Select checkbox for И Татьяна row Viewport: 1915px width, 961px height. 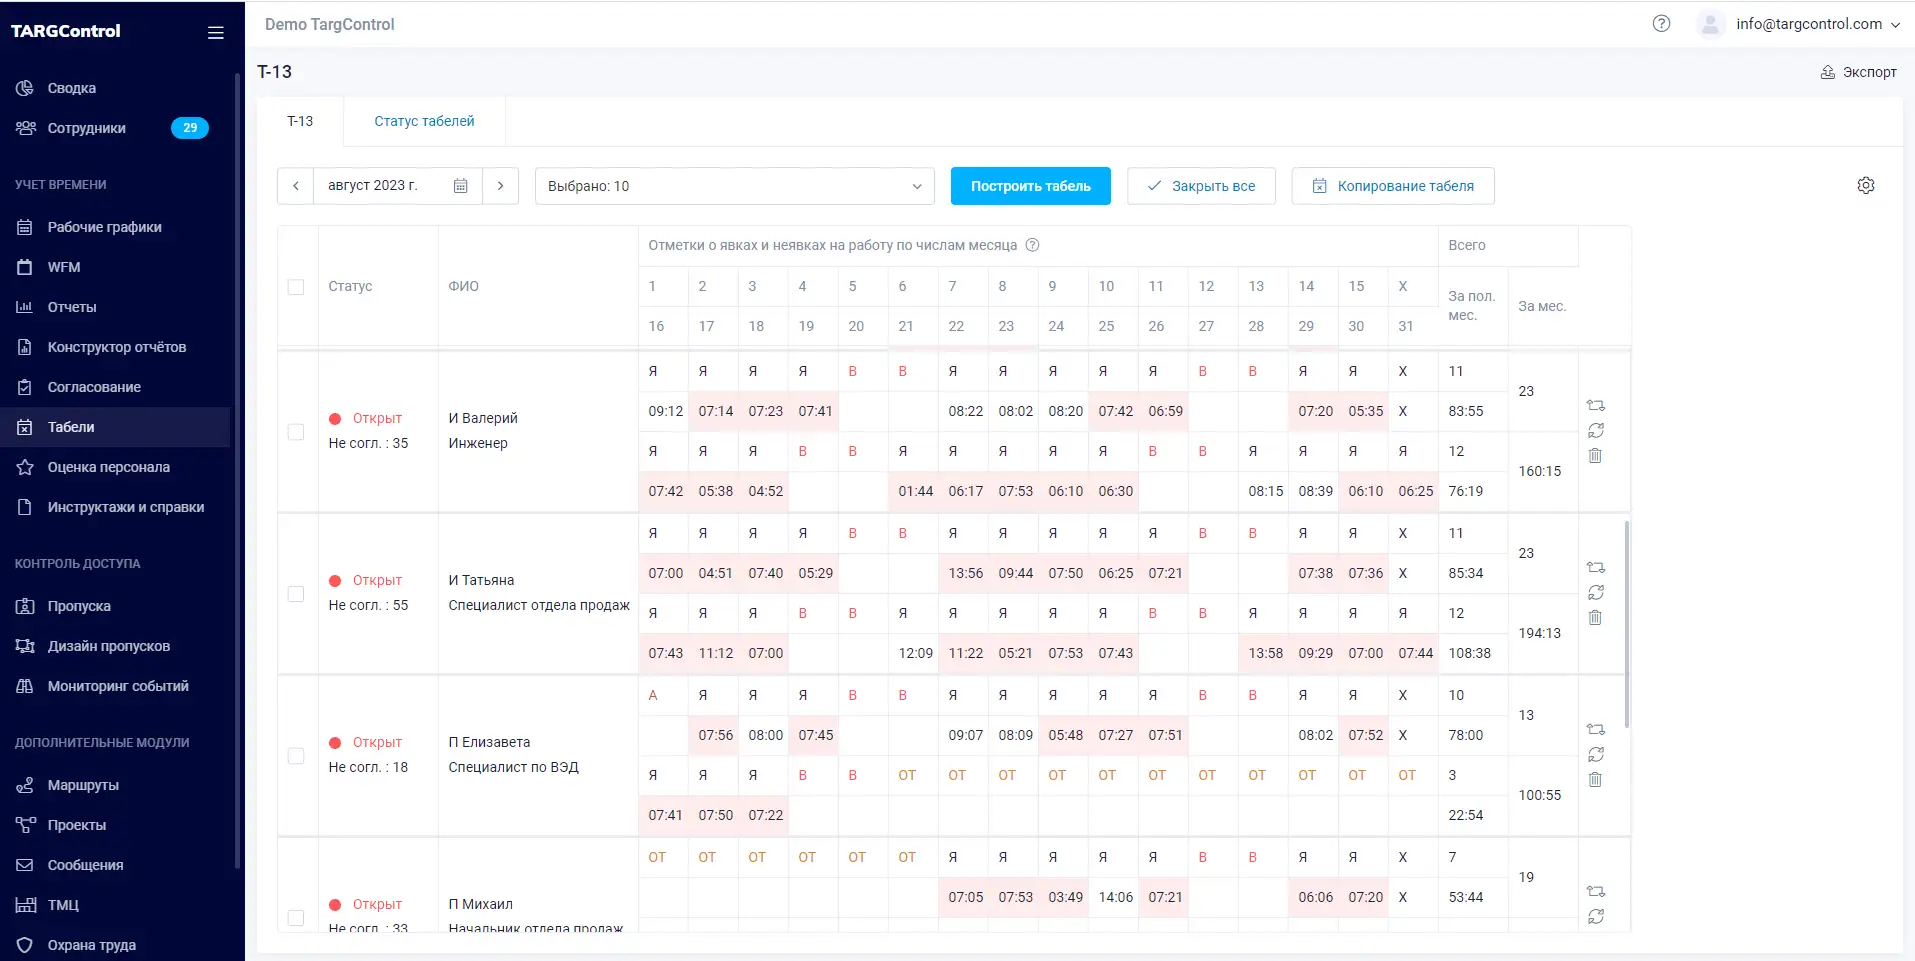tap(296, 594)
